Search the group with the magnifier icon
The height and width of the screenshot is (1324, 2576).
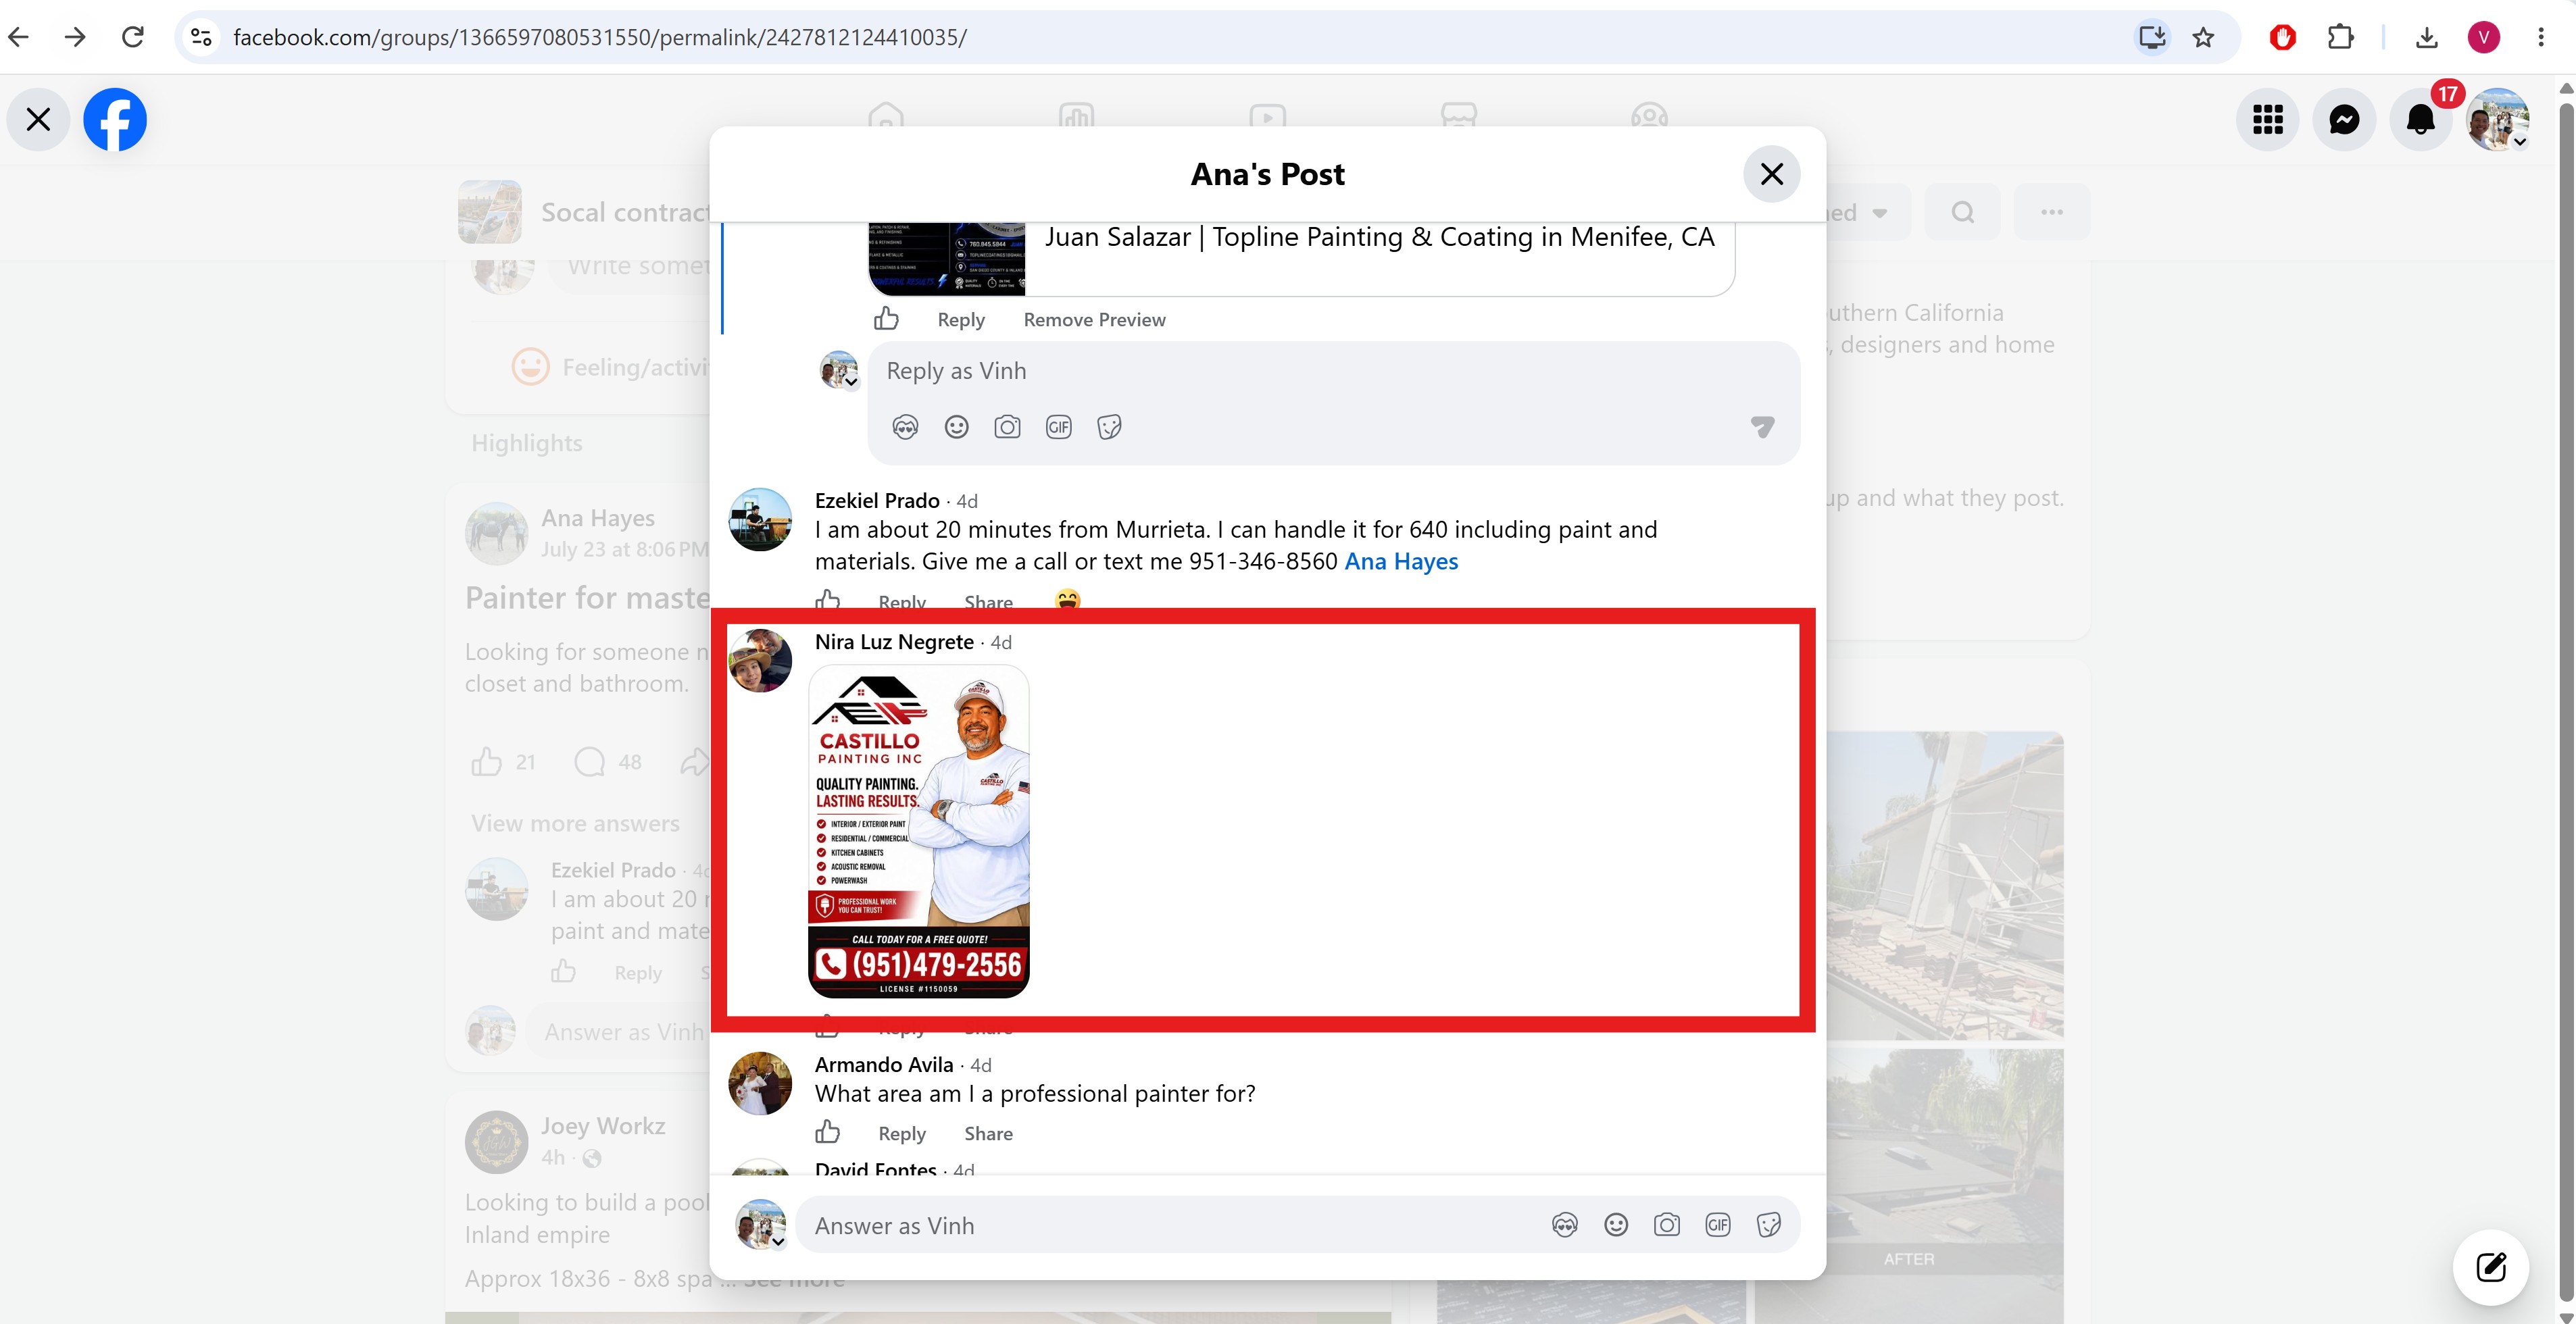[1963, 212]
